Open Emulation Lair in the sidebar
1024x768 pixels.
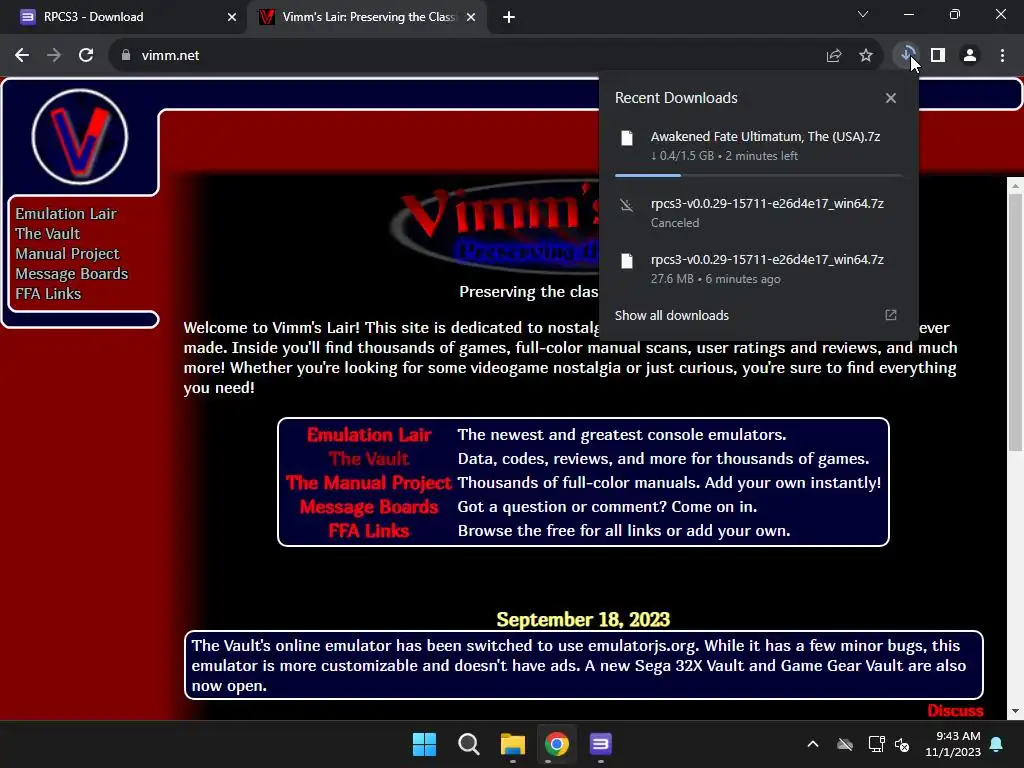point(66,214)
